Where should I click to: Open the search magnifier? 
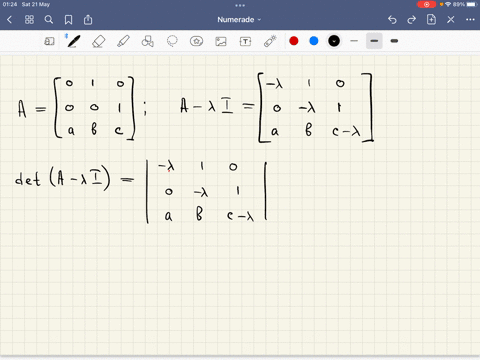click(x=49, y=20)
